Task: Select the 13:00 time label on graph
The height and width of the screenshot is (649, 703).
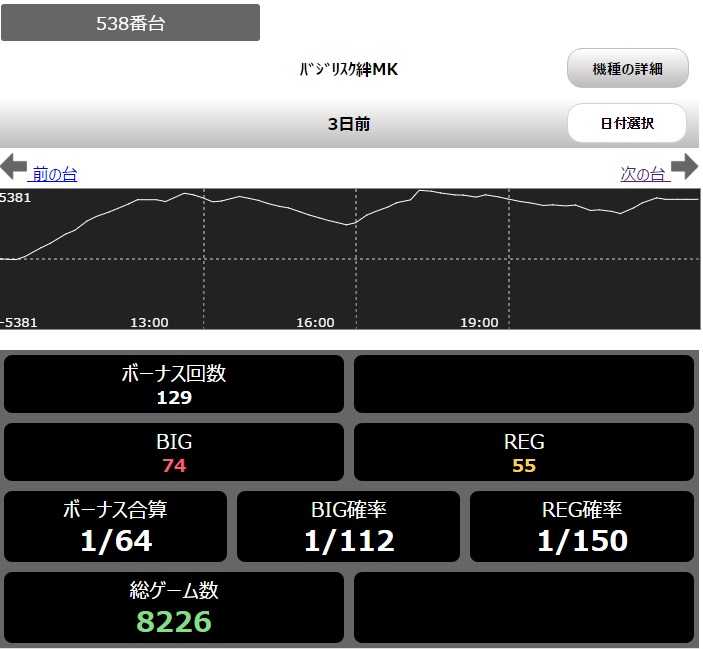Action: click(149, 322)
